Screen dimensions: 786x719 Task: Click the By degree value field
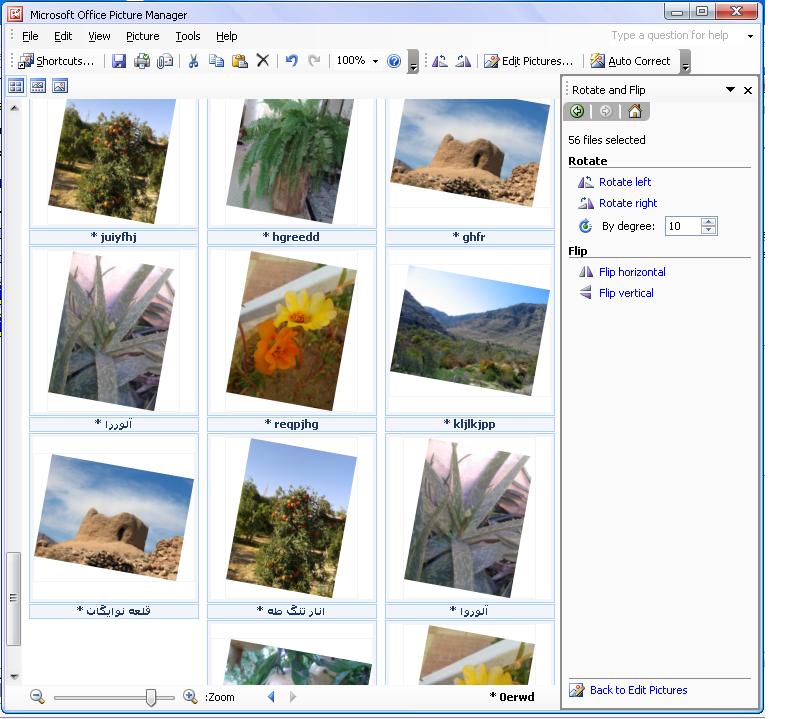click(x=682, y=226)
